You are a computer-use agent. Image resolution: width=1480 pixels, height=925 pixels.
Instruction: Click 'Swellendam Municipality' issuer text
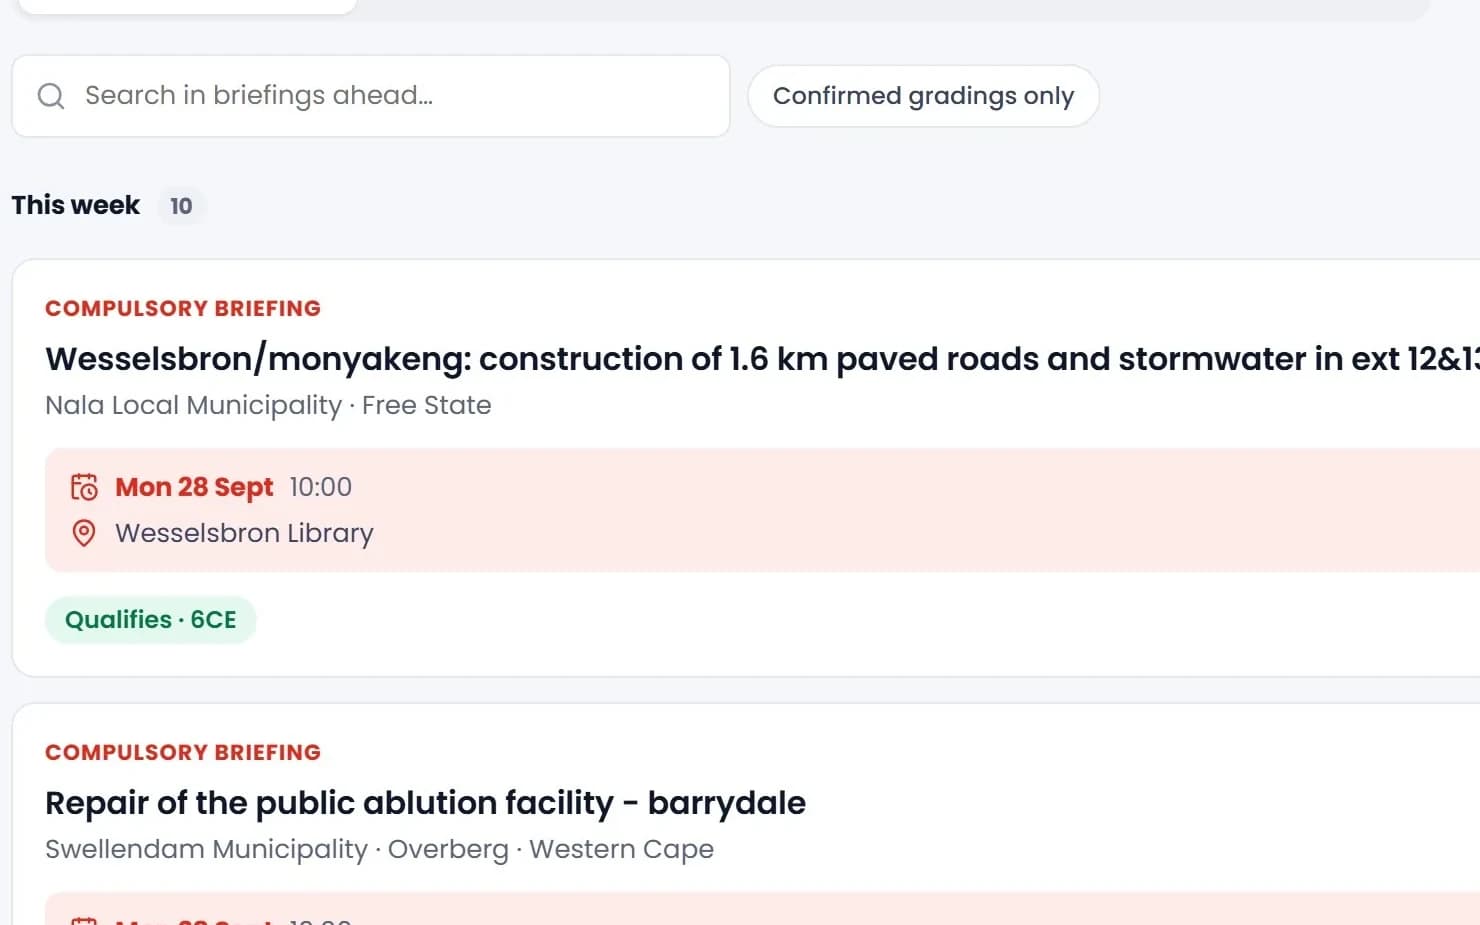click(207, 849)
